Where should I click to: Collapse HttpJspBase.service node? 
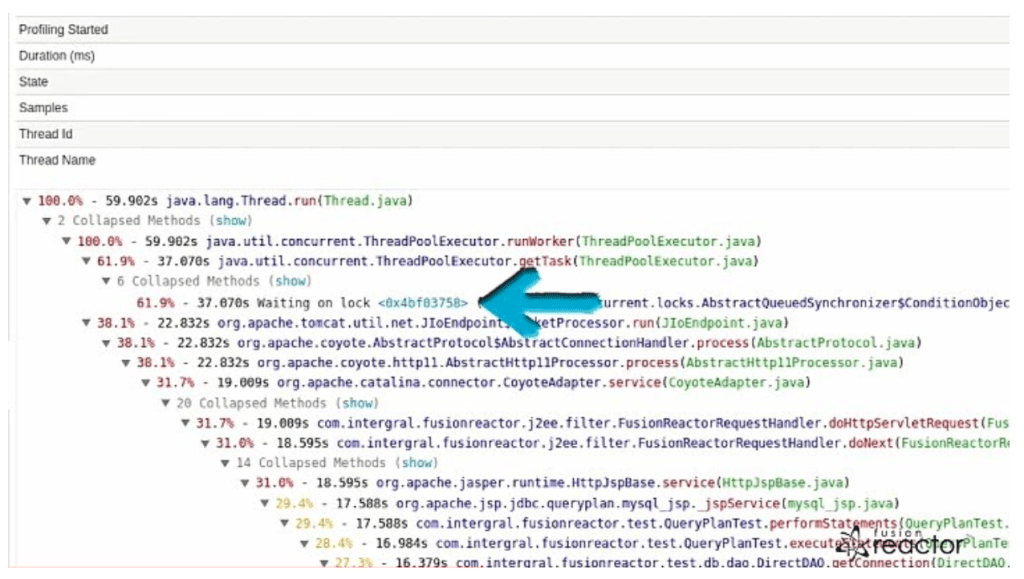tap(246, 483)
